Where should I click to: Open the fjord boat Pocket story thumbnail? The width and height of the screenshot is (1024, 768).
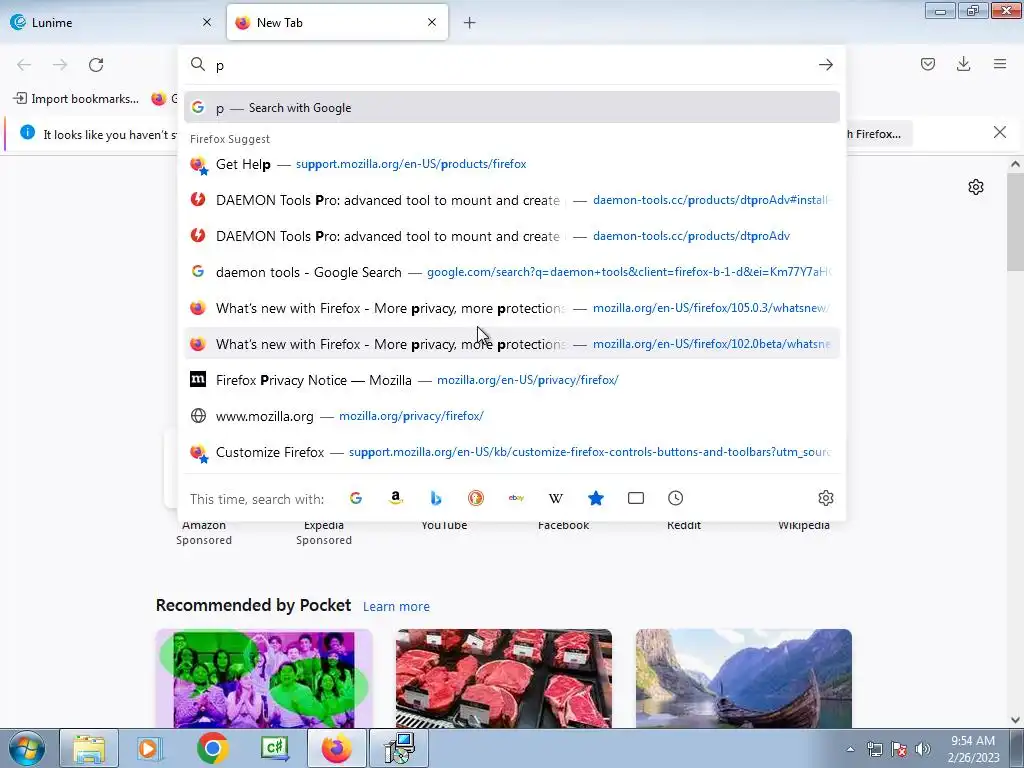coord(743,679)
